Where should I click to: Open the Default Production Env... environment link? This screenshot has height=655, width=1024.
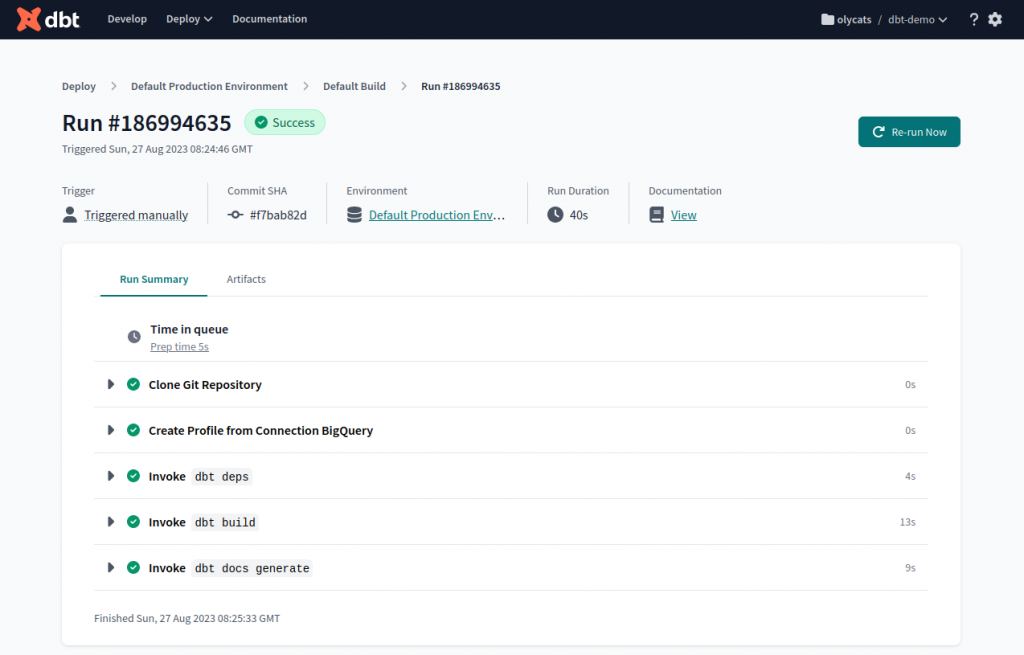(x=437, y=215)
